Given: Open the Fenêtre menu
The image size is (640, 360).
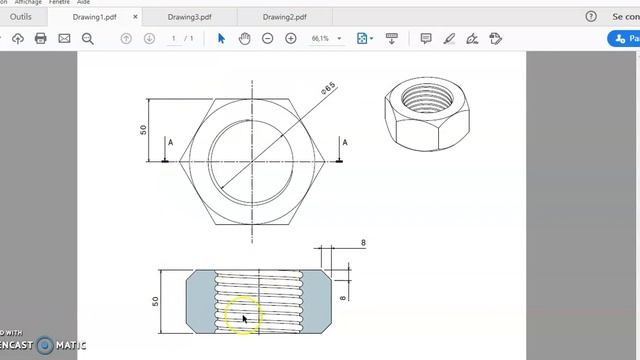Looking at the screenshot, I should pos(59,2).
